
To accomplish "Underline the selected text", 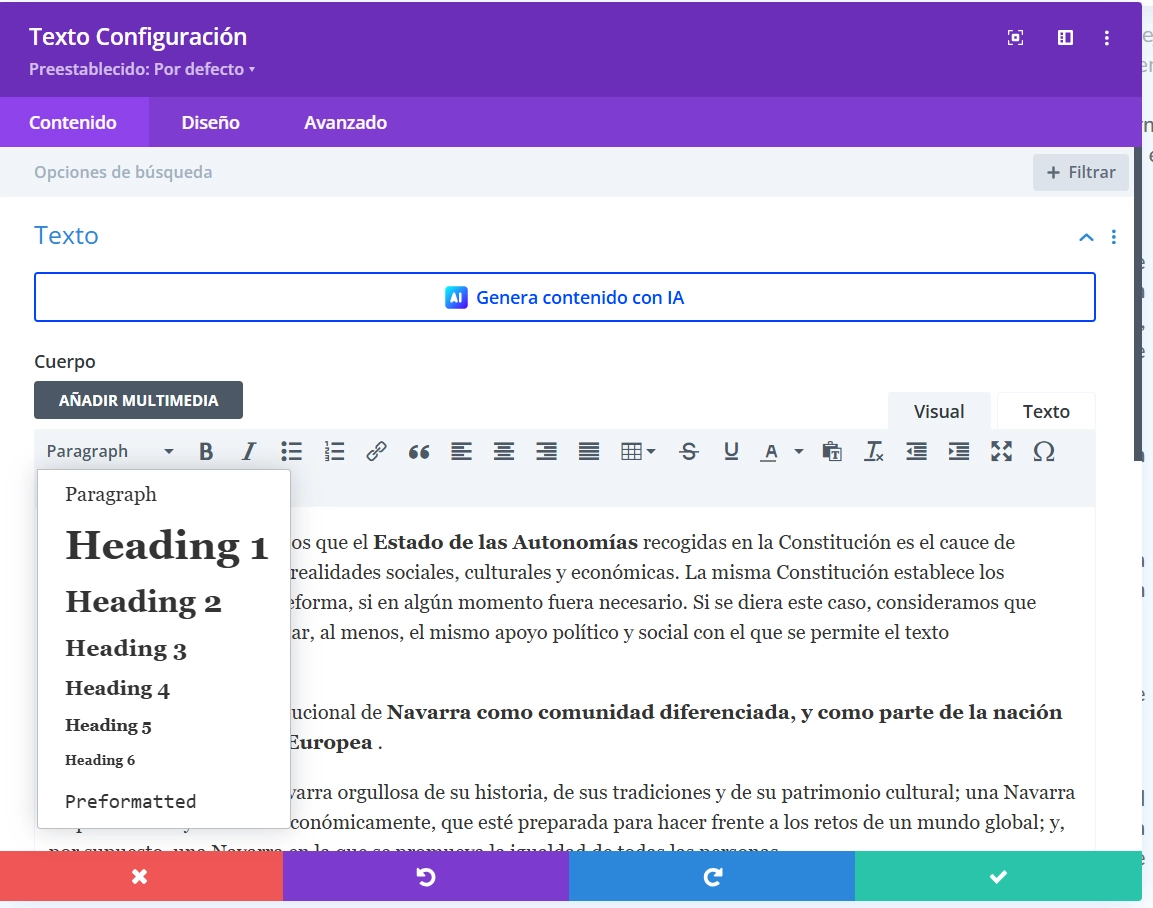I will click(x=731, y=451).
